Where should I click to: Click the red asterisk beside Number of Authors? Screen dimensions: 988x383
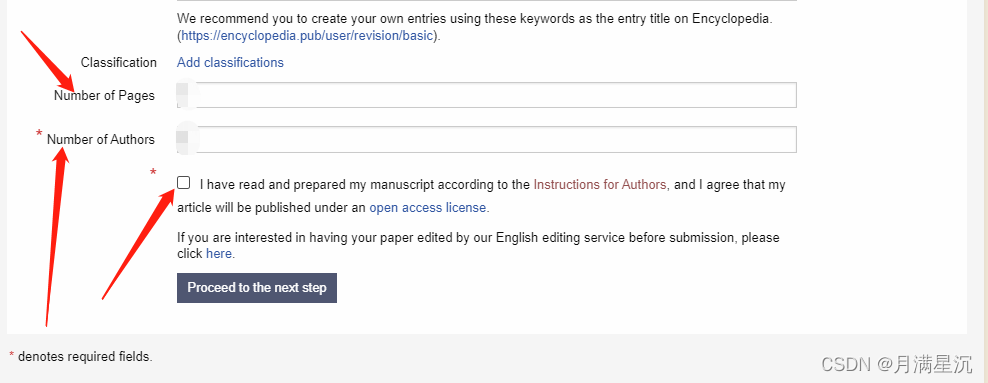pos(39,134)
